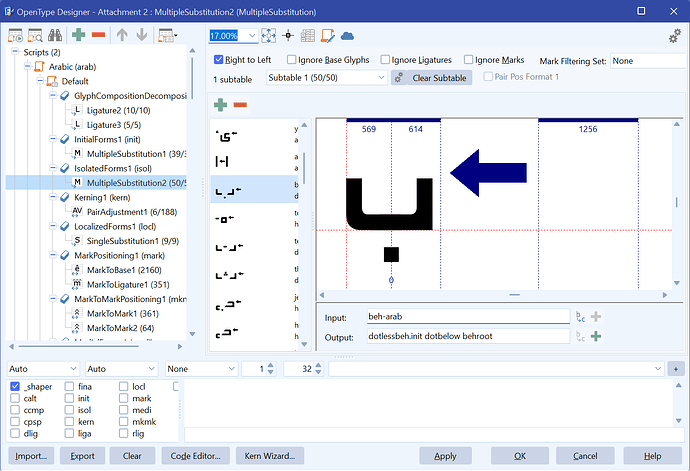Open the second Auto dropdown
Image resolution: width=690 pixels, height=471 pixels.
click(x=121, y=369)
